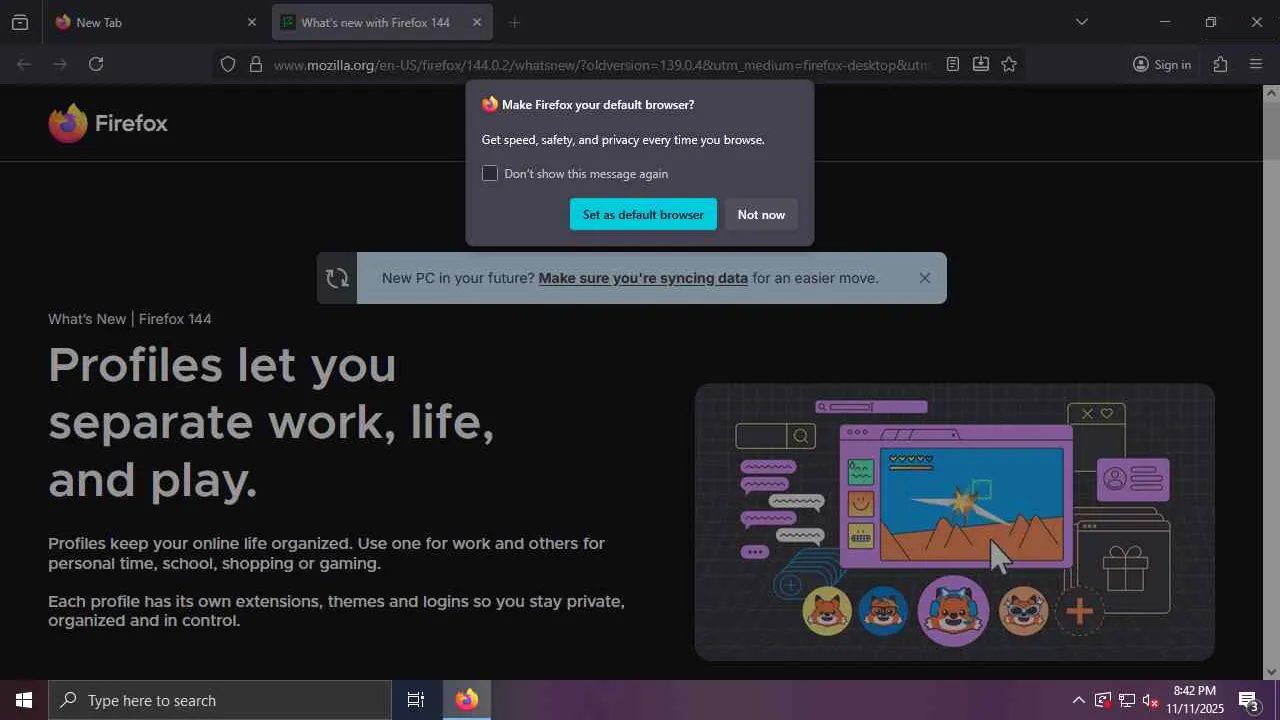Open a new tab with the plus button
Image resolution: width=1280 pixels, height=720 pixels.
[x=514, y=22]
